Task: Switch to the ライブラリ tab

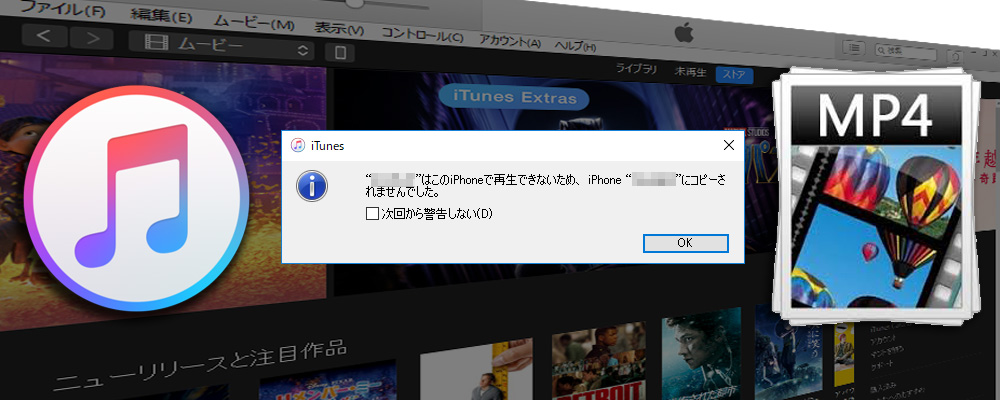Action: point(636,69)
